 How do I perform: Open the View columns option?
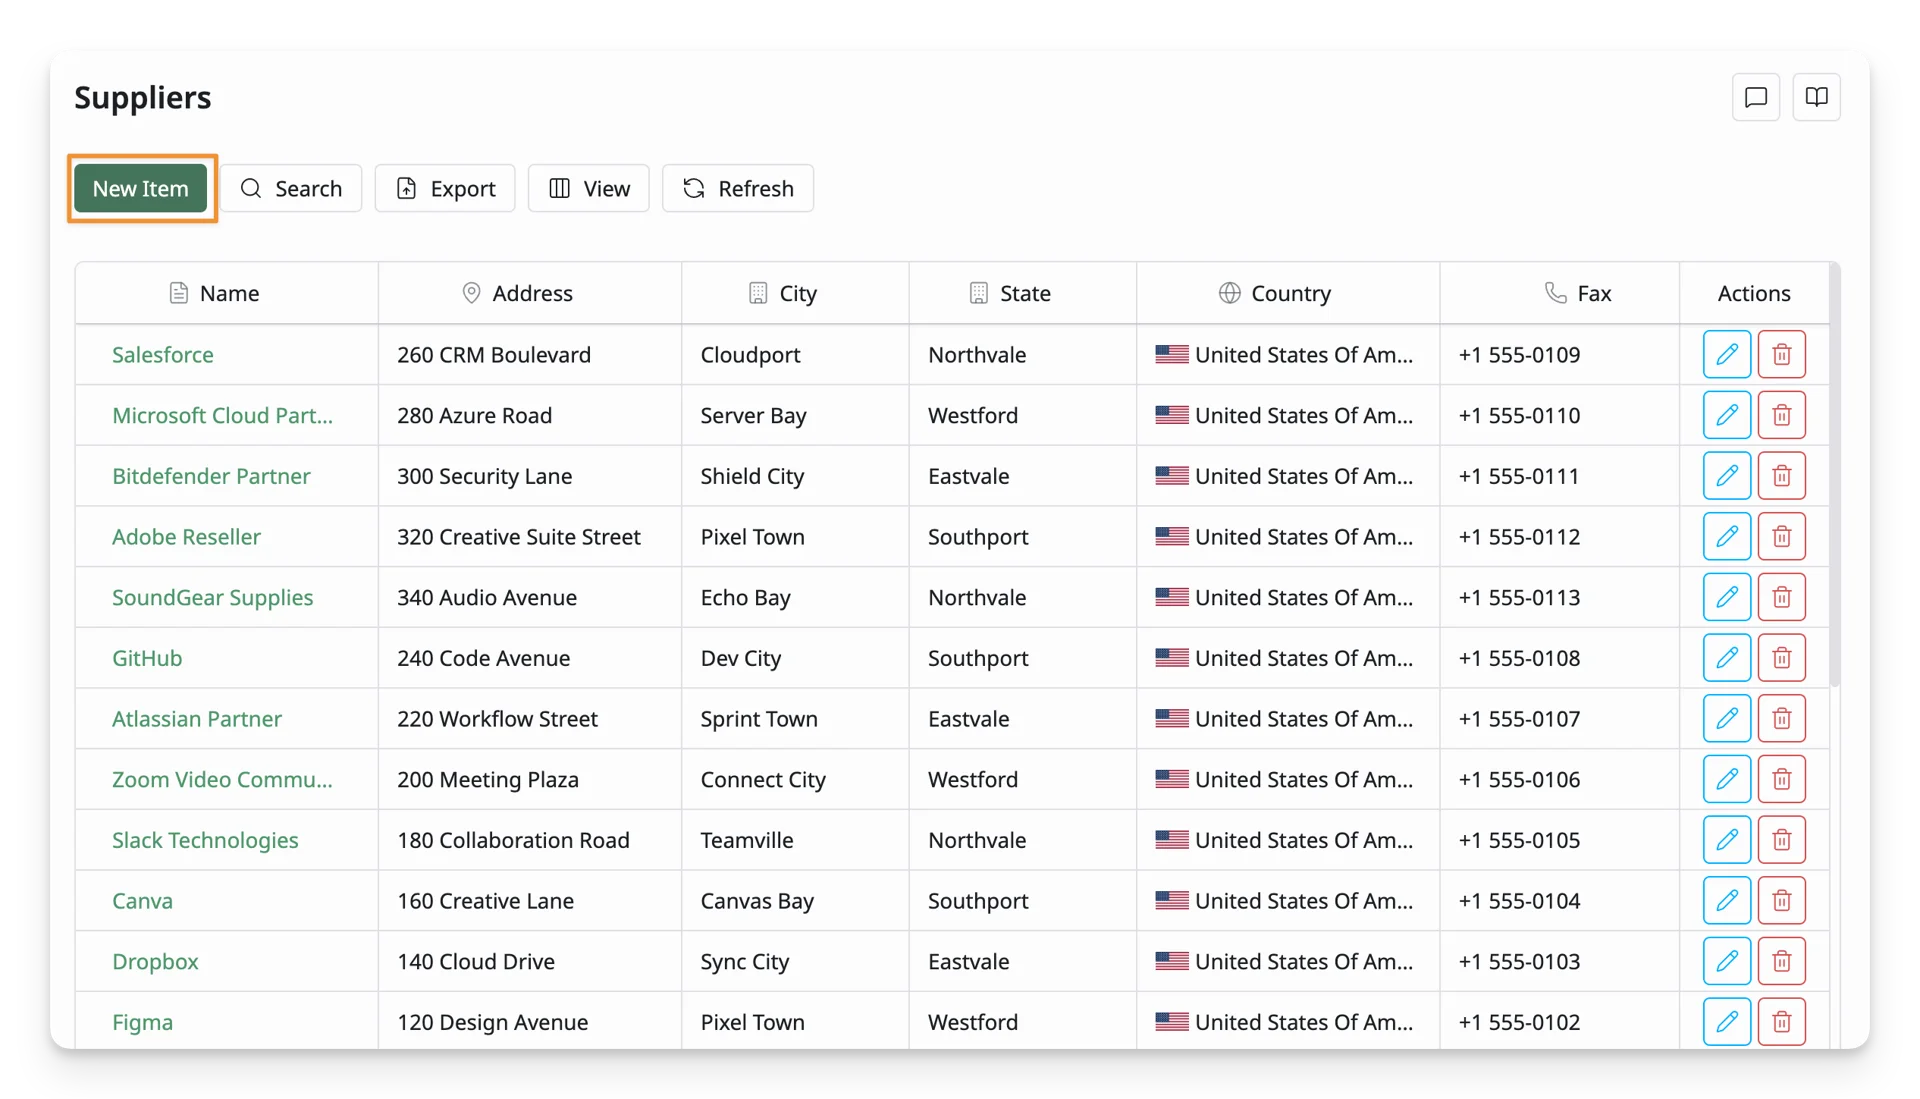point(589,188)
